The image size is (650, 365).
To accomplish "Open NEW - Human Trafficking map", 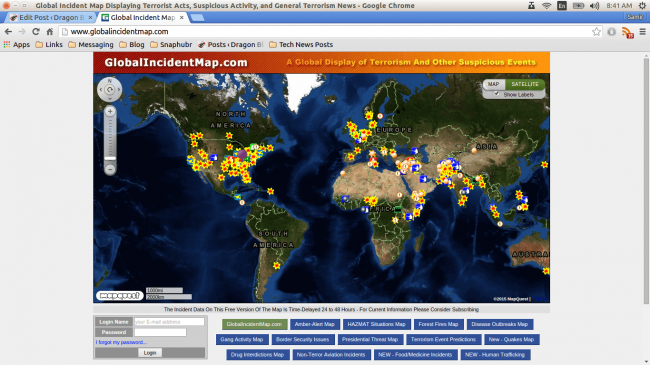I will point(495,355).
